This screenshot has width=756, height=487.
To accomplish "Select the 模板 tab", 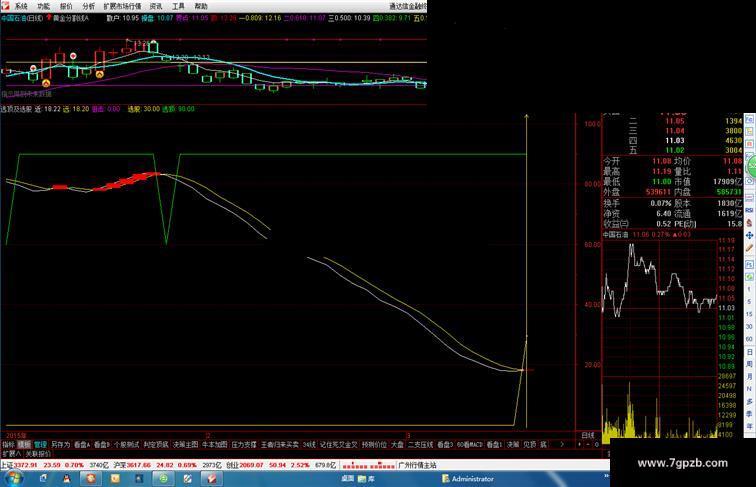I will (x=24, y=445).
